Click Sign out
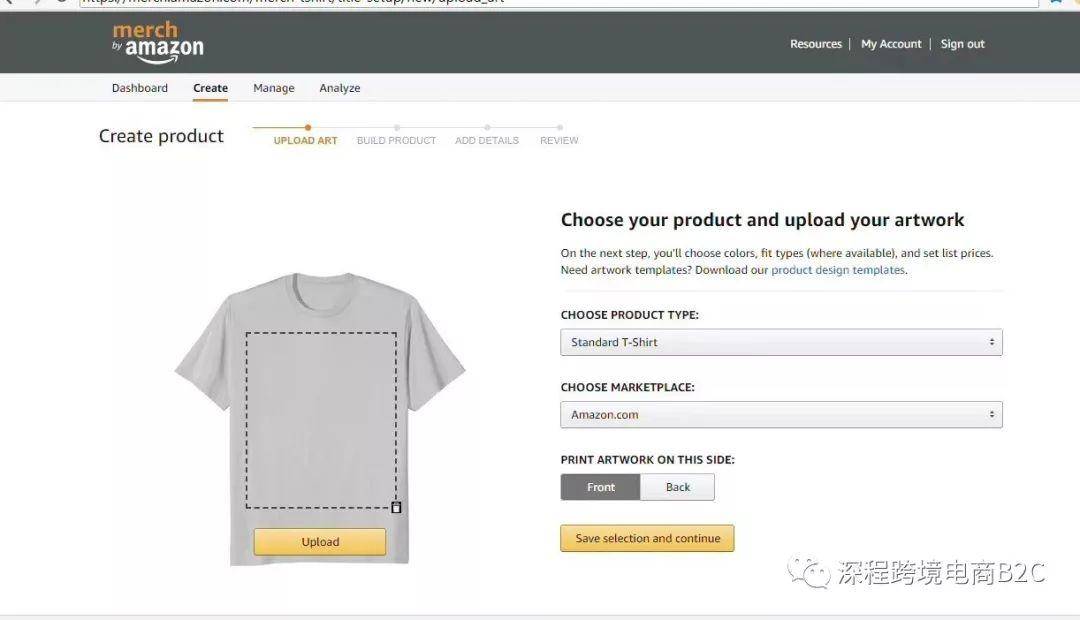1080x620 pixels. (962, 44)
